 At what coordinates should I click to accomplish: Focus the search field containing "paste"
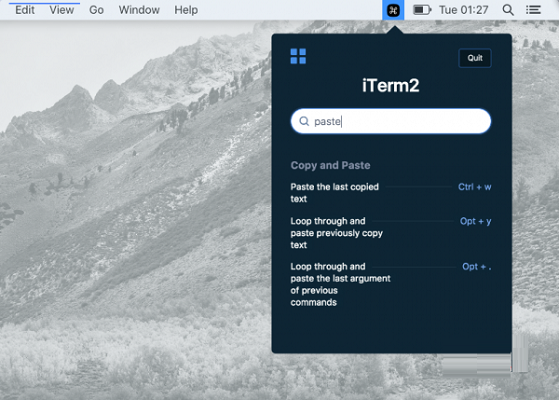point(391,121)
